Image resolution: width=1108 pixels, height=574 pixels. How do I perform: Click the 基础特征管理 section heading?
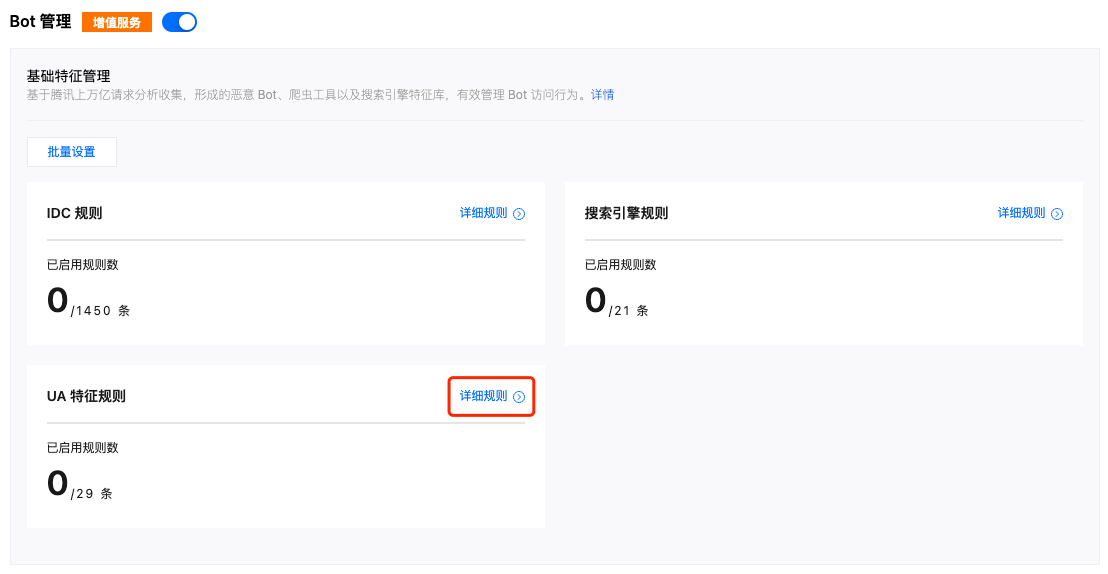tap(68, 76)
